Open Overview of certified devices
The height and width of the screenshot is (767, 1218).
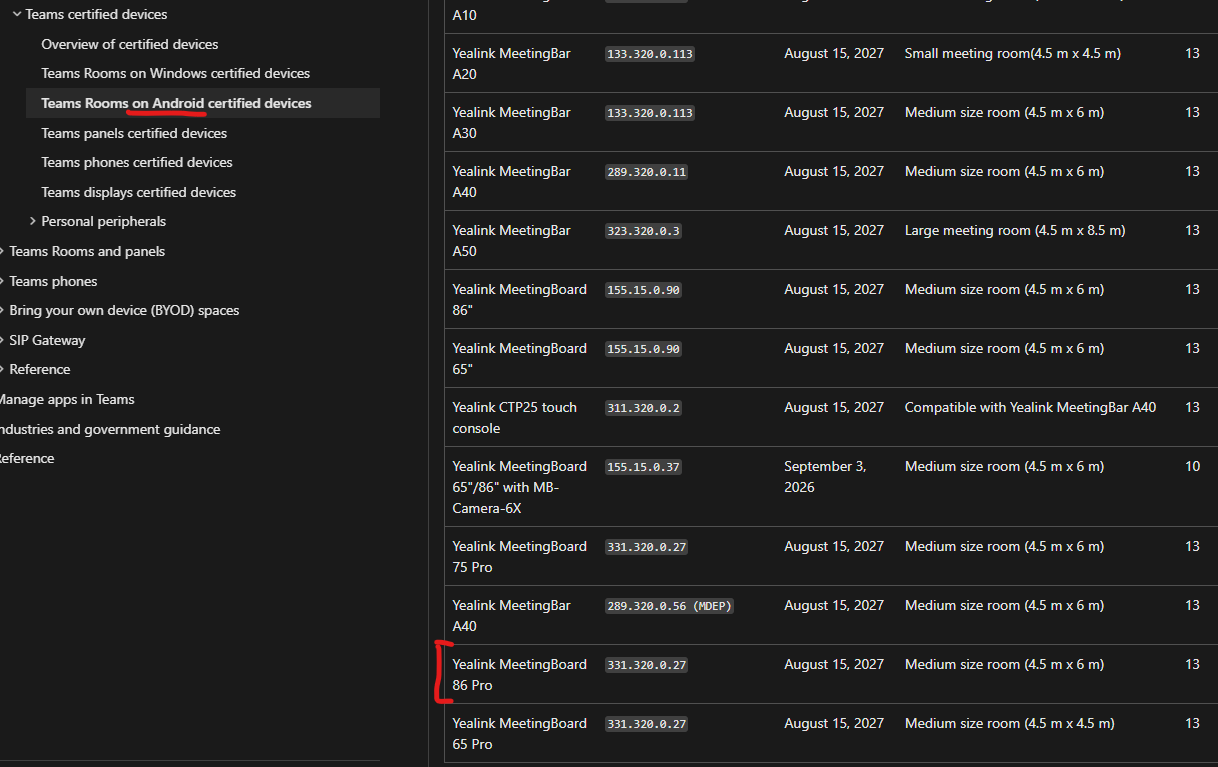click(x=129, y=44)
